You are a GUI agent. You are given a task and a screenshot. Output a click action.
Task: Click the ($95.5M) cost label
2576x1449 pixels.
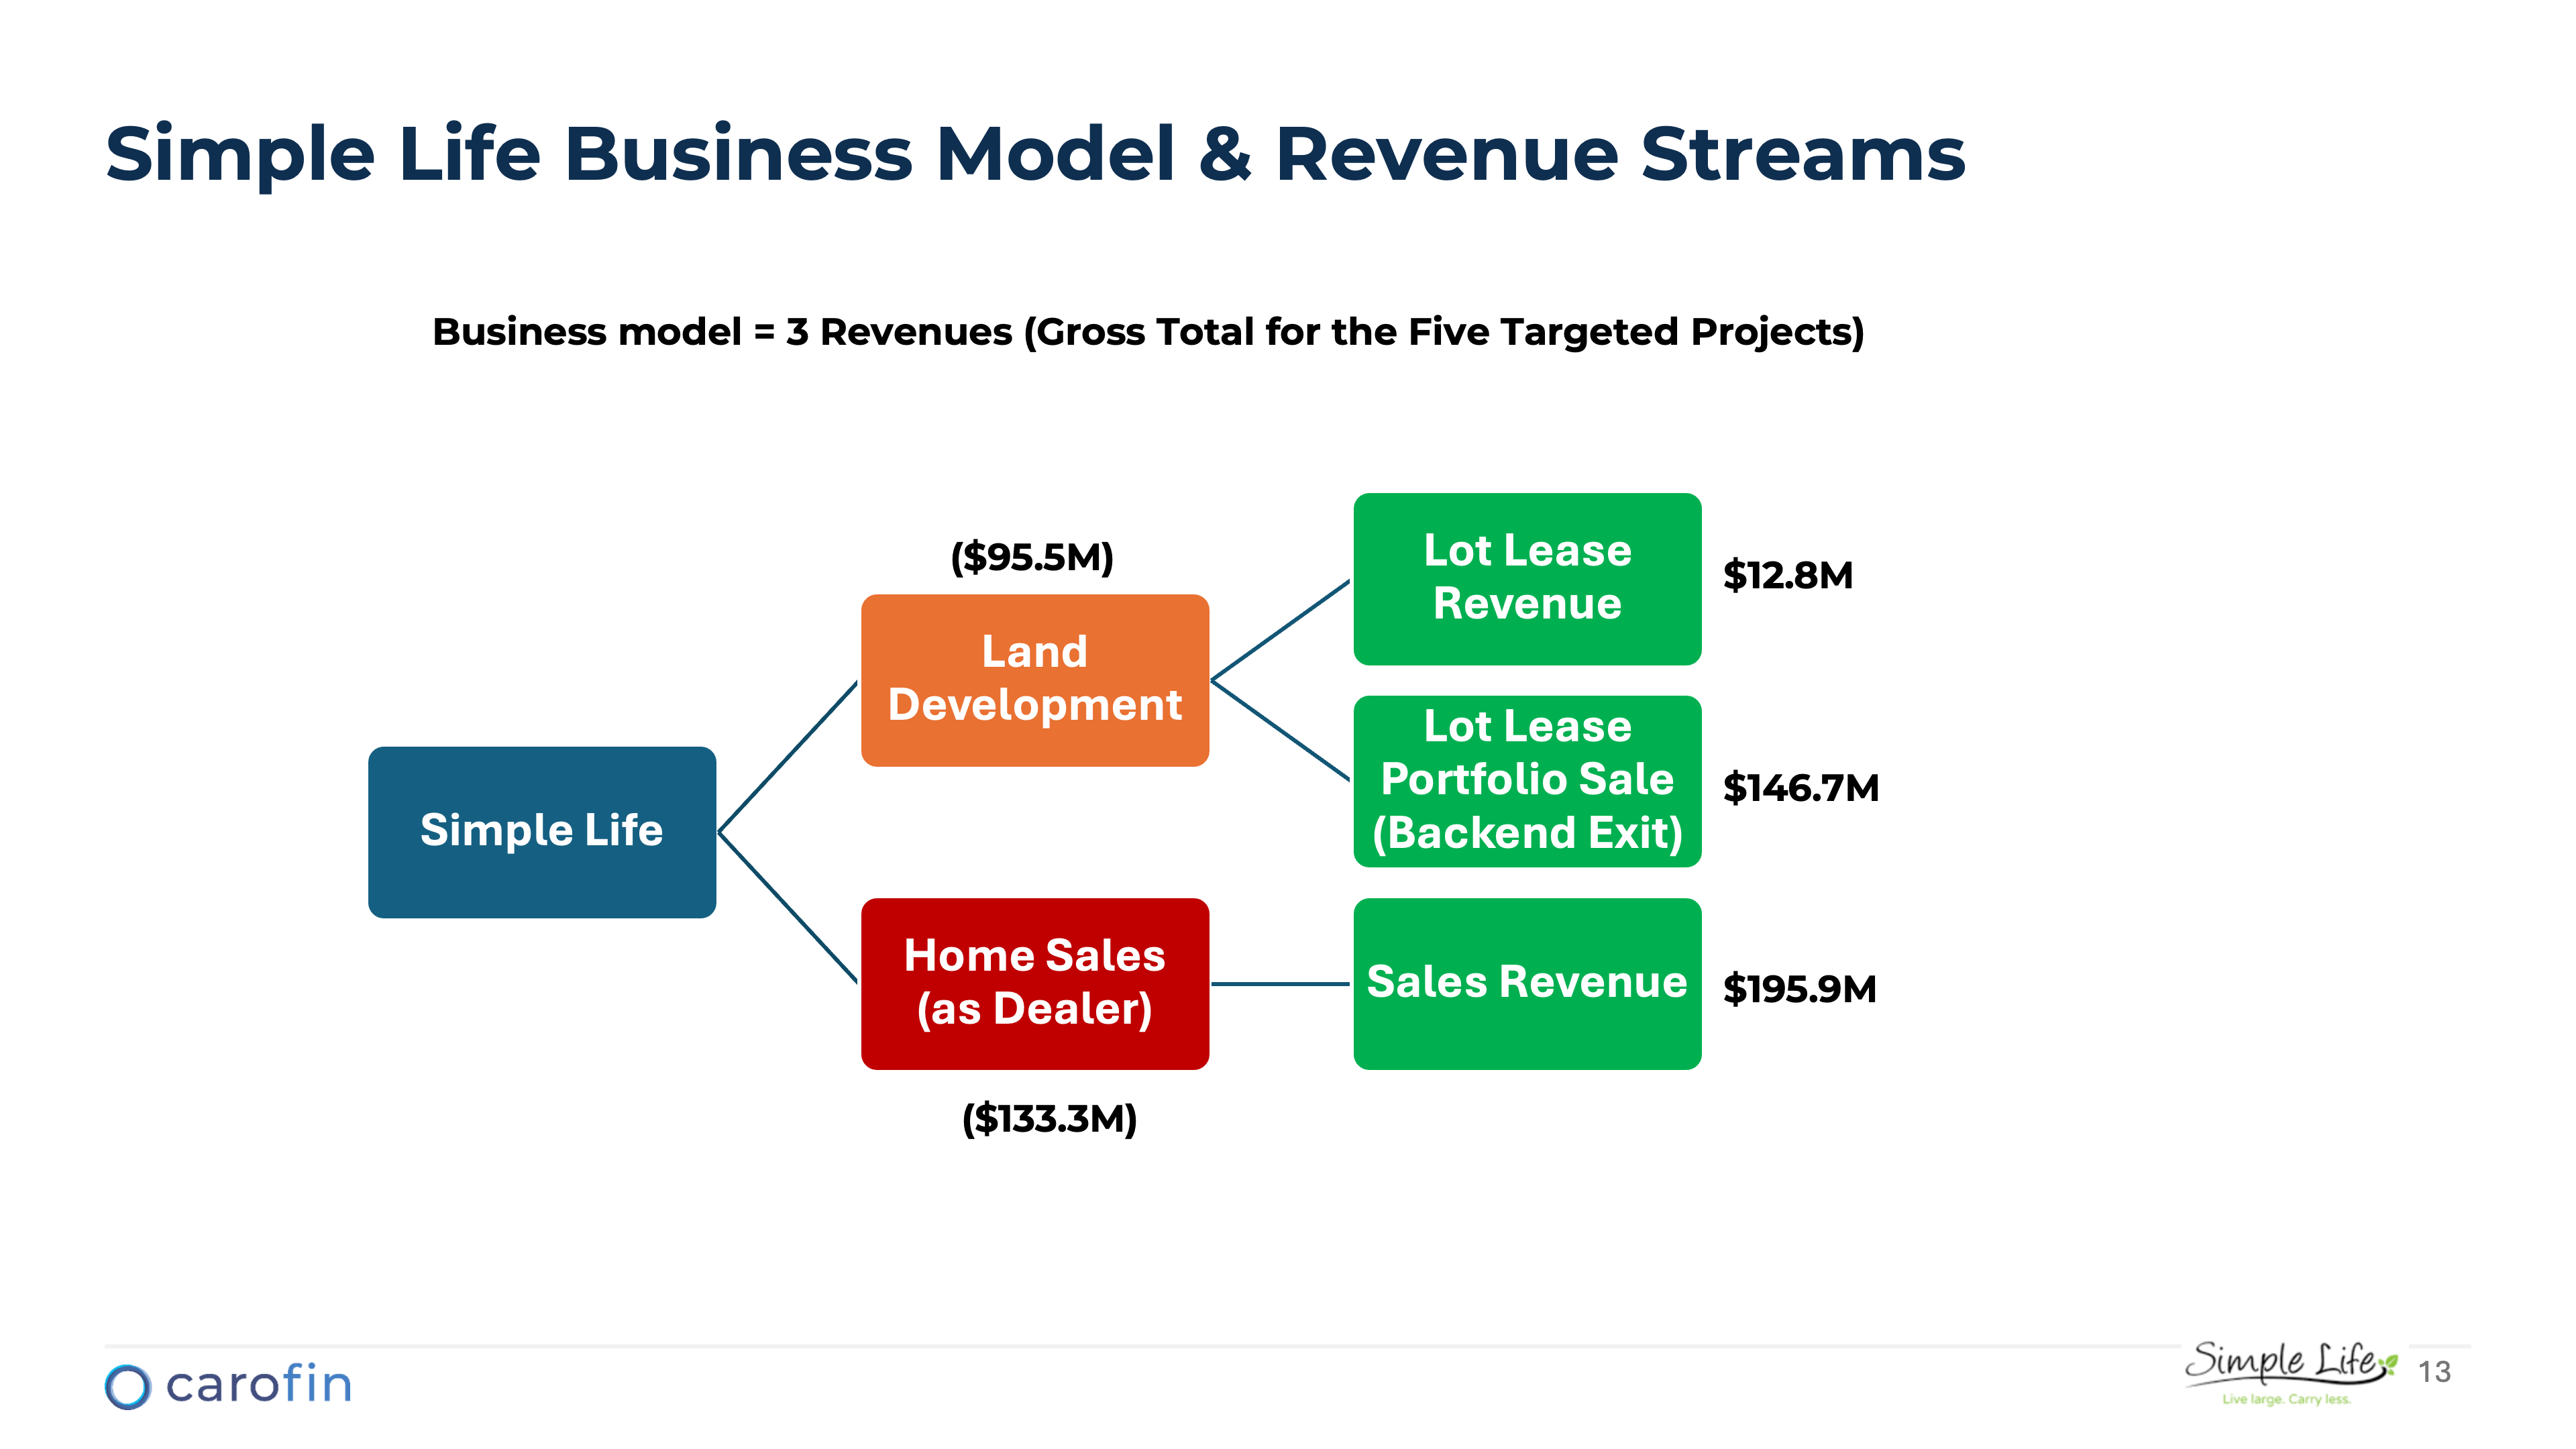point(1031,557)
